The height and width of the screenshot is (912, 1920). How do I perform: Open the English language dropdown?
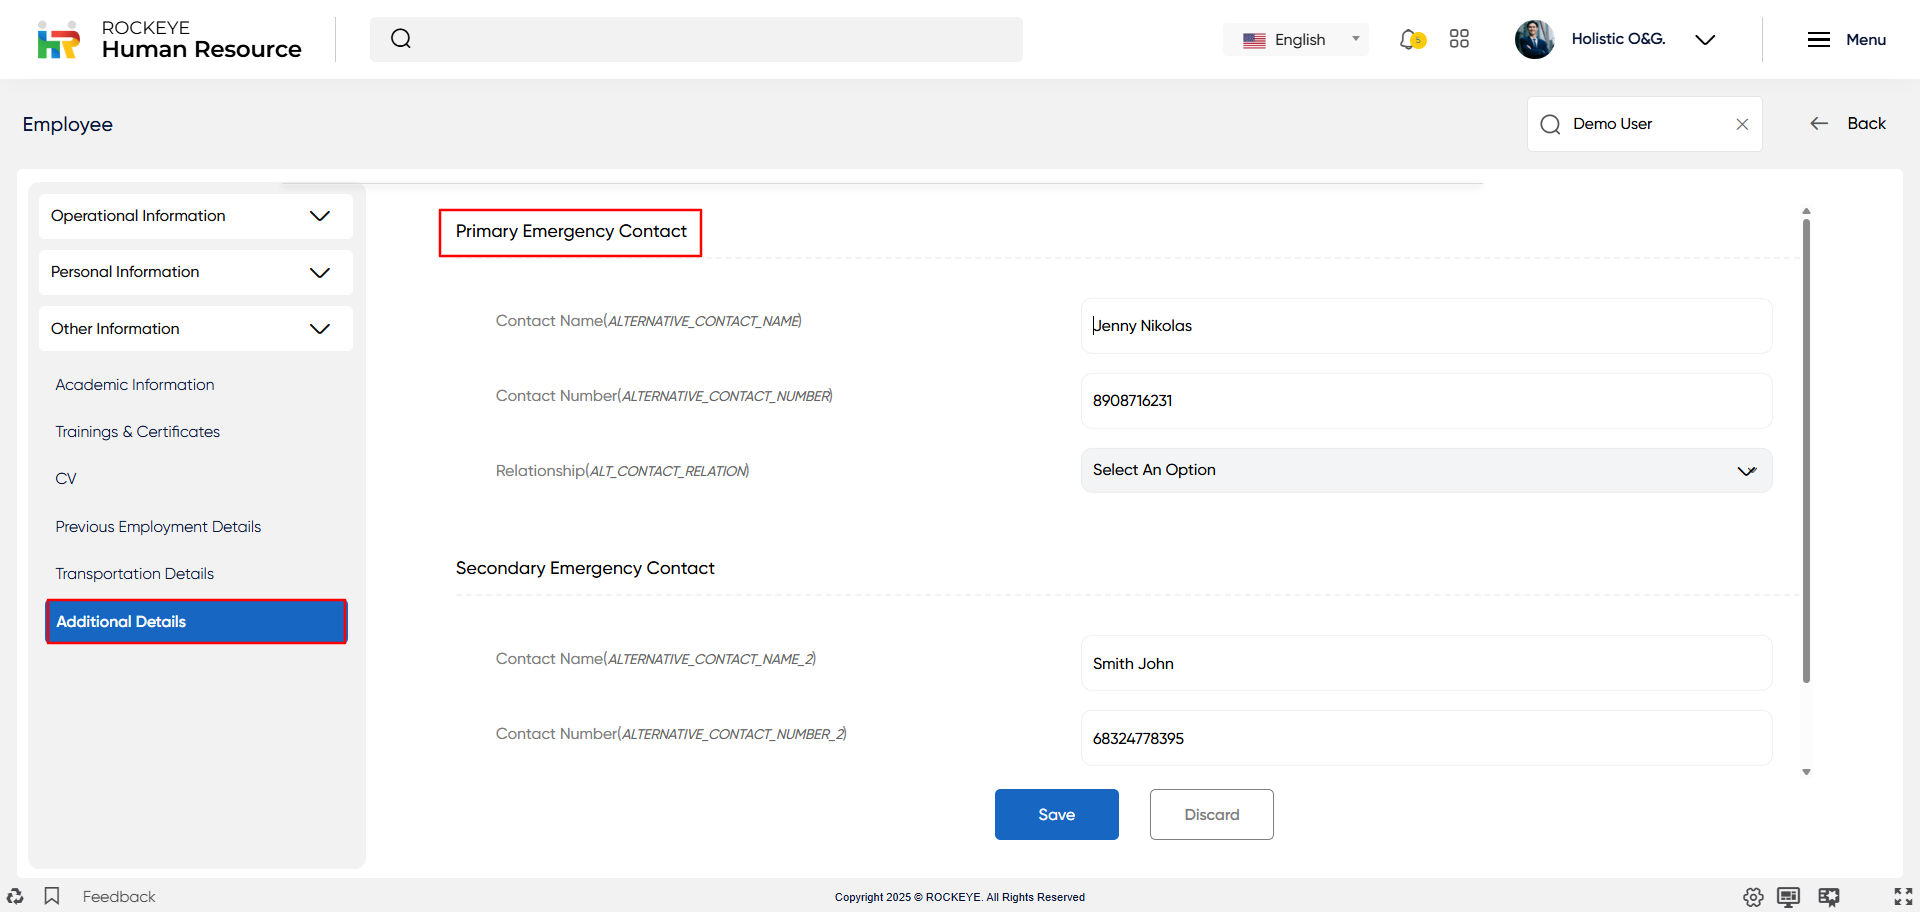pyautogui.click(x=1296, y=40)
